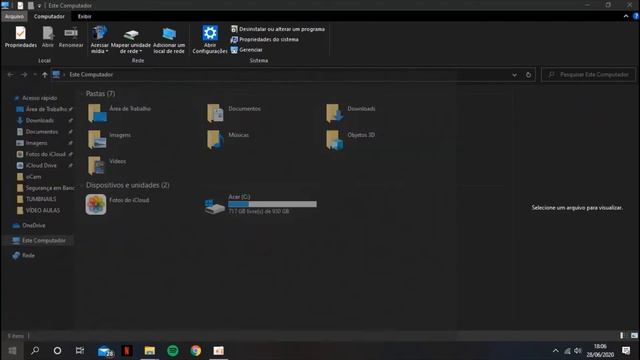Collapse the ribbon with chevron

[626, 16]
